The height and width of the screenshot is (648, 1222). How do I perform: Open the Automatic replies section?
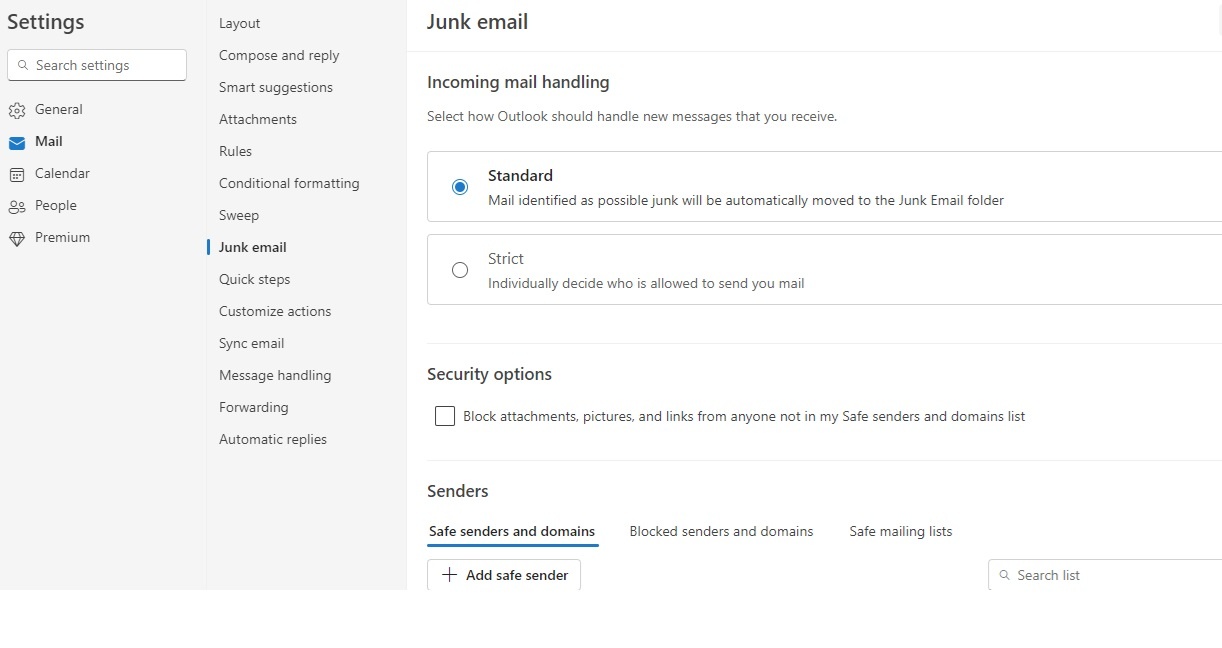[x=273, y=439]
